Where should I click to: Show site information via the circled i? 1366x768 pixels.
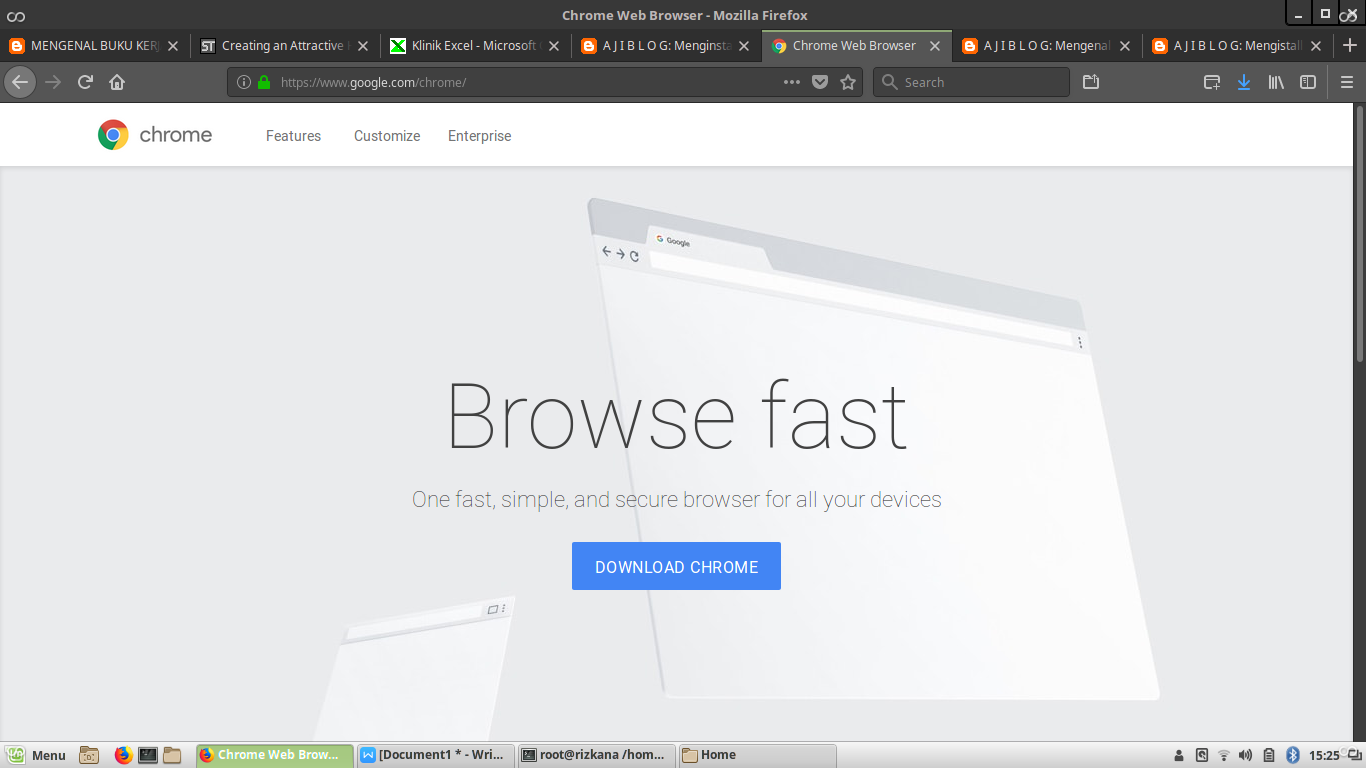point(244,82)
